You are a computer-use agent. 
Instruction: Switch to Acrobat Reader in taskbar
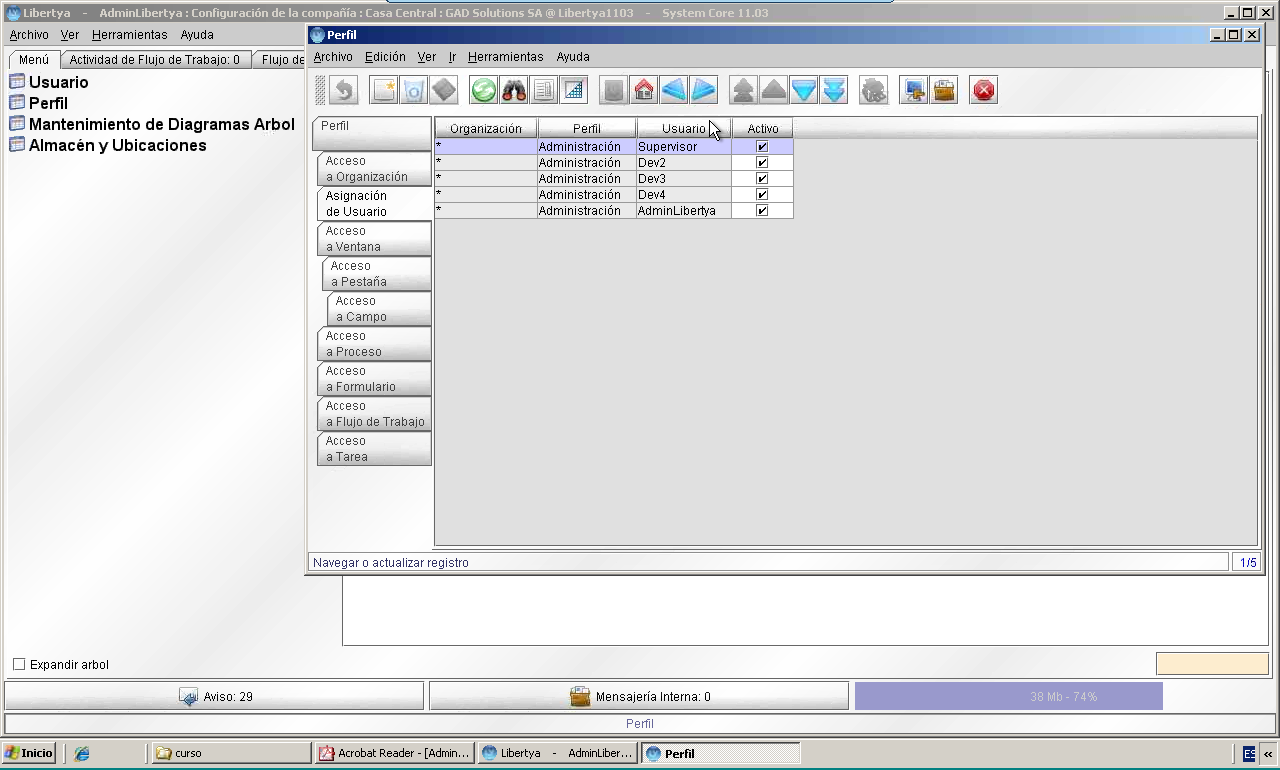[394, 753]
